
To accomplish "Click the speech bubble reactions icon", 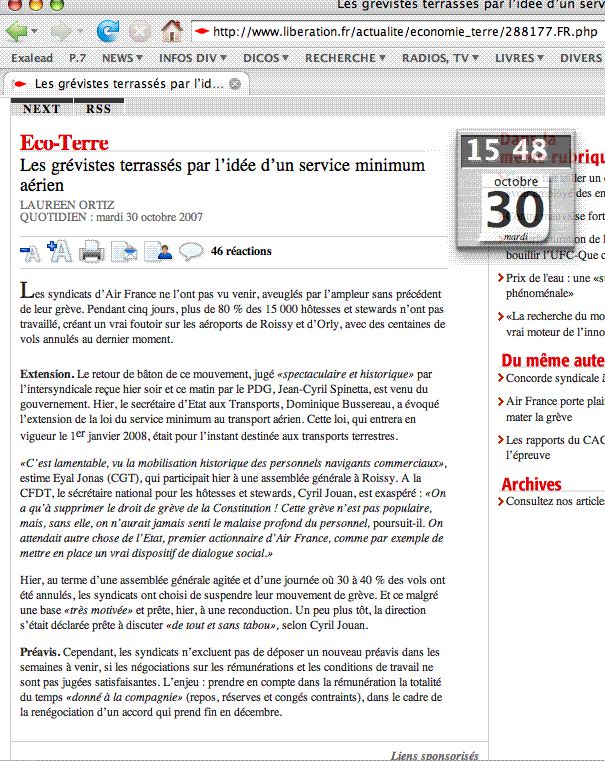I will (x=191, y=251).
